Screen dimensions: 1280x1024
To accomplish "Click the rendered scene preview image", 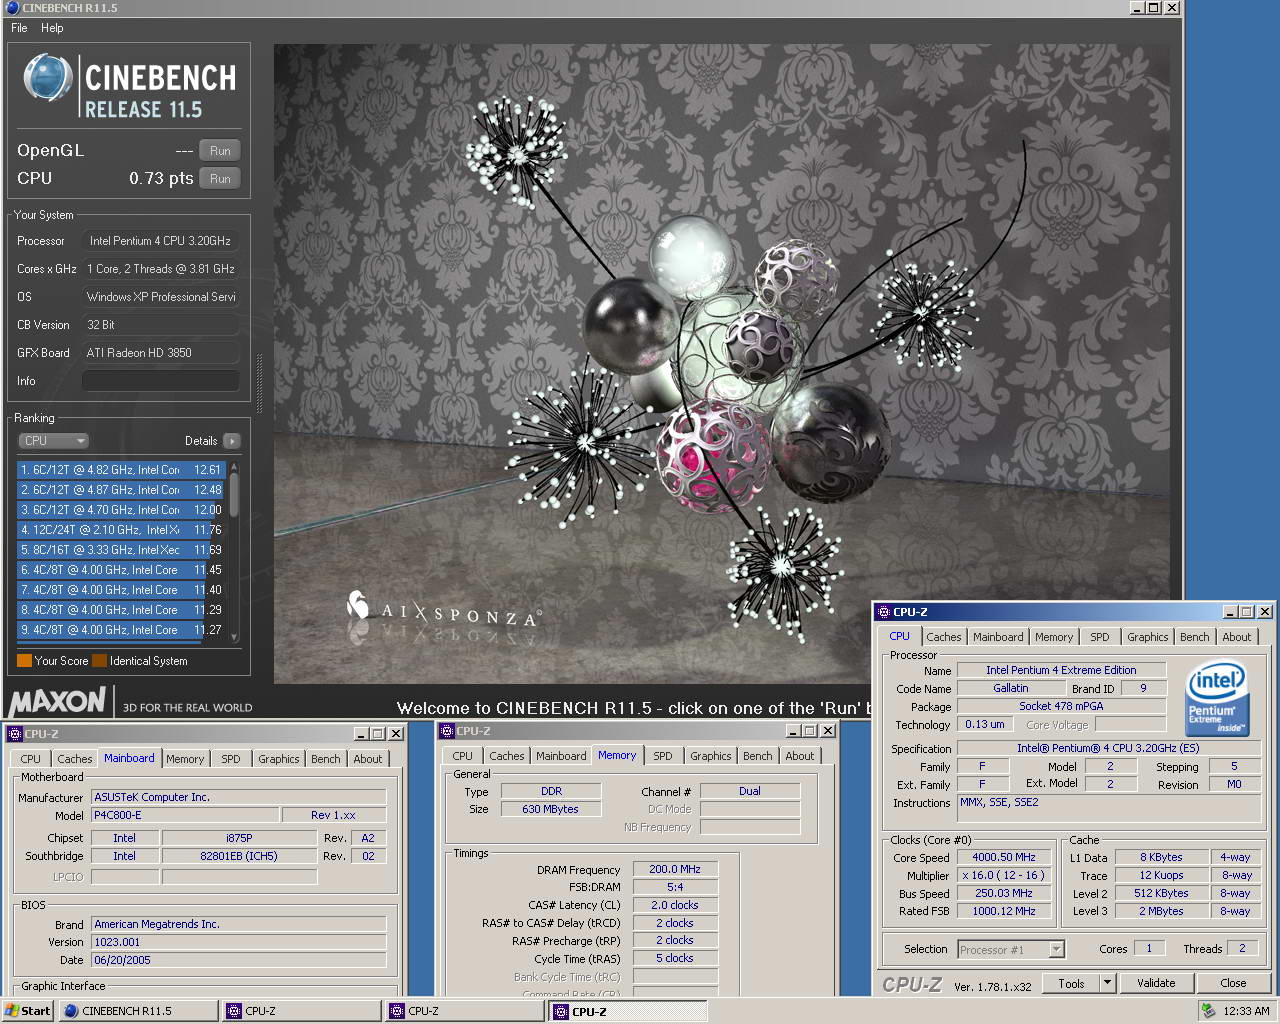I will tap(722, 364).
